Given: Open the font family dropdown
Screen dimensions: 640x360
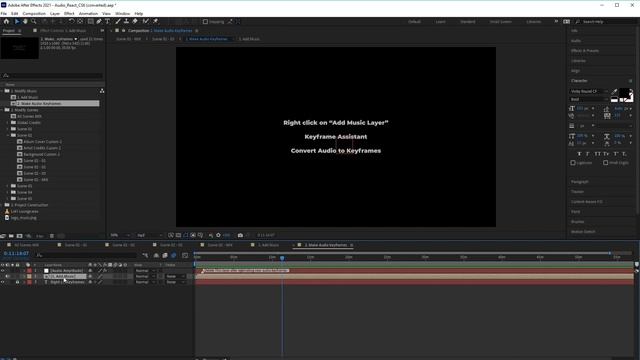Looking at the screenshot, I should [589, 91].
